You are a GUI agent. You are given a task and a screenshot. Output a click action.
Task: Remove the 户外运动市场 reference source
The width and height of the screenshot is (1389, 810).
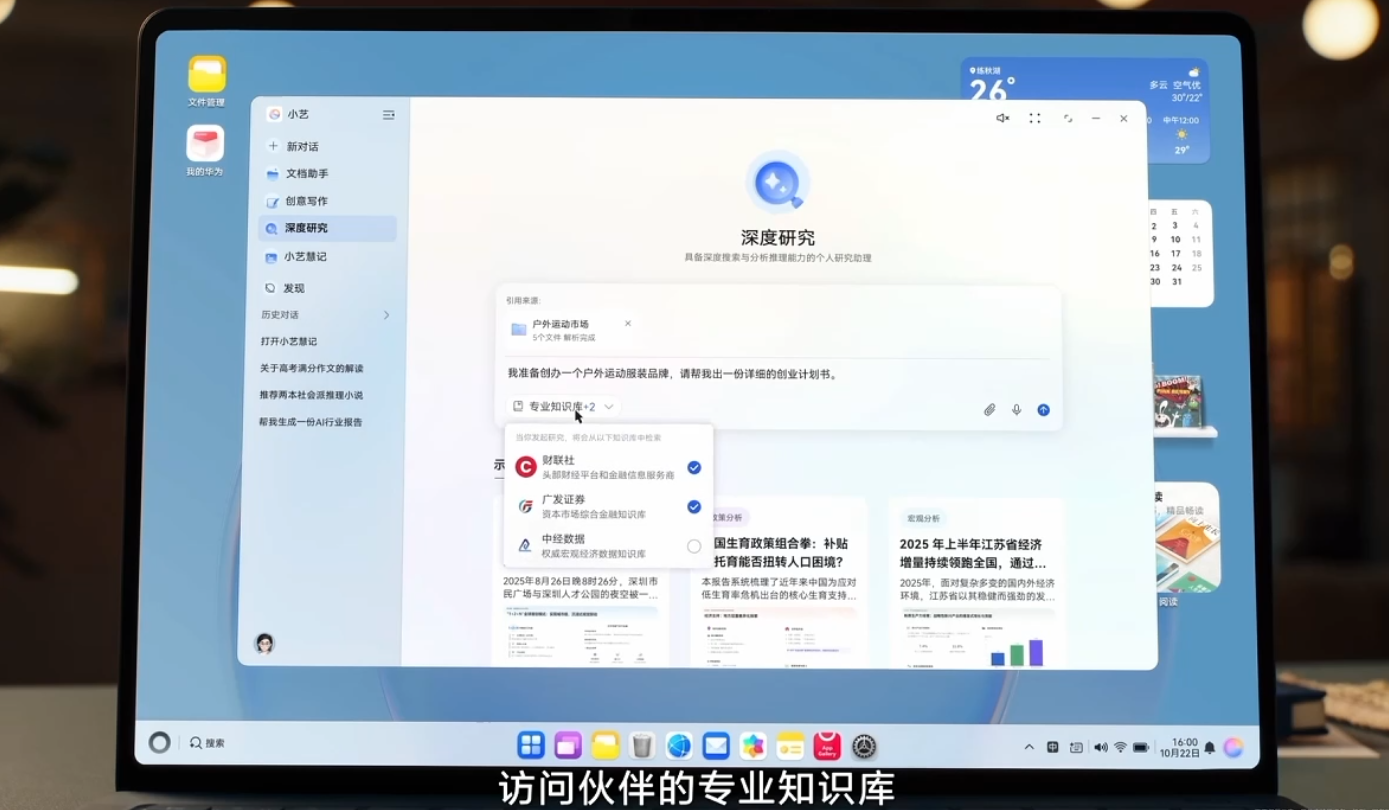[x=628, y=323]
